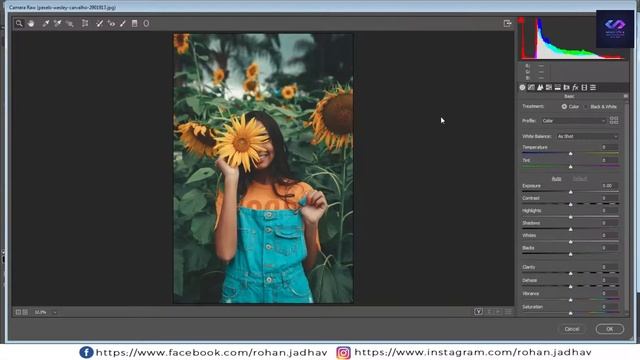This screenshot has width=640, height=360.
Task: Click the Cancel button
Action: (x=571, y=329)
